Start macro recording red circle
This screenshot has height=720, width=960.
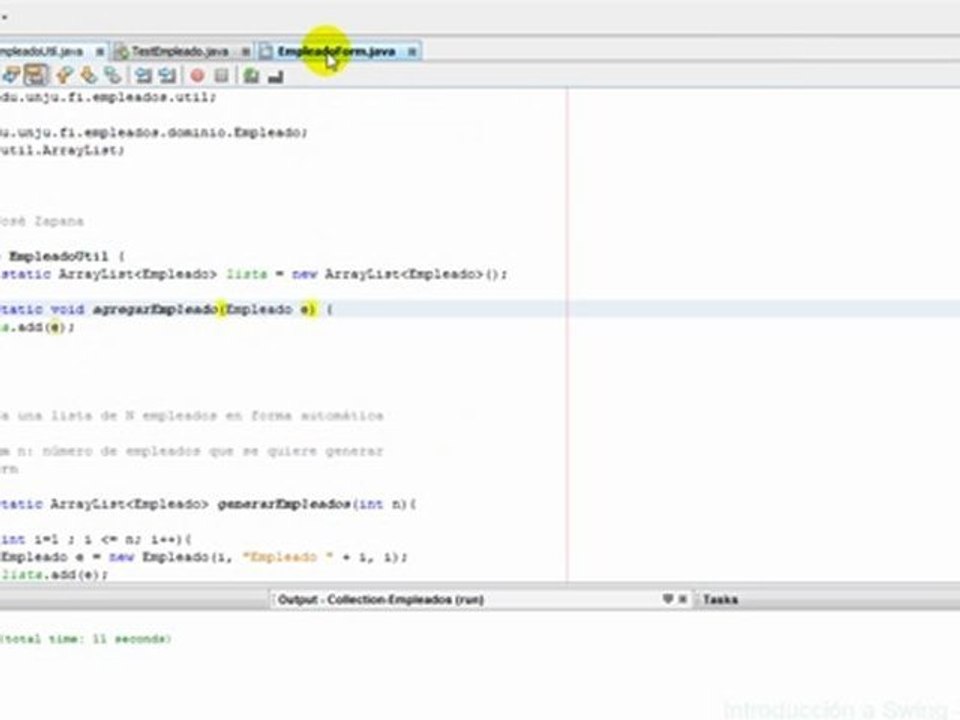197,75
